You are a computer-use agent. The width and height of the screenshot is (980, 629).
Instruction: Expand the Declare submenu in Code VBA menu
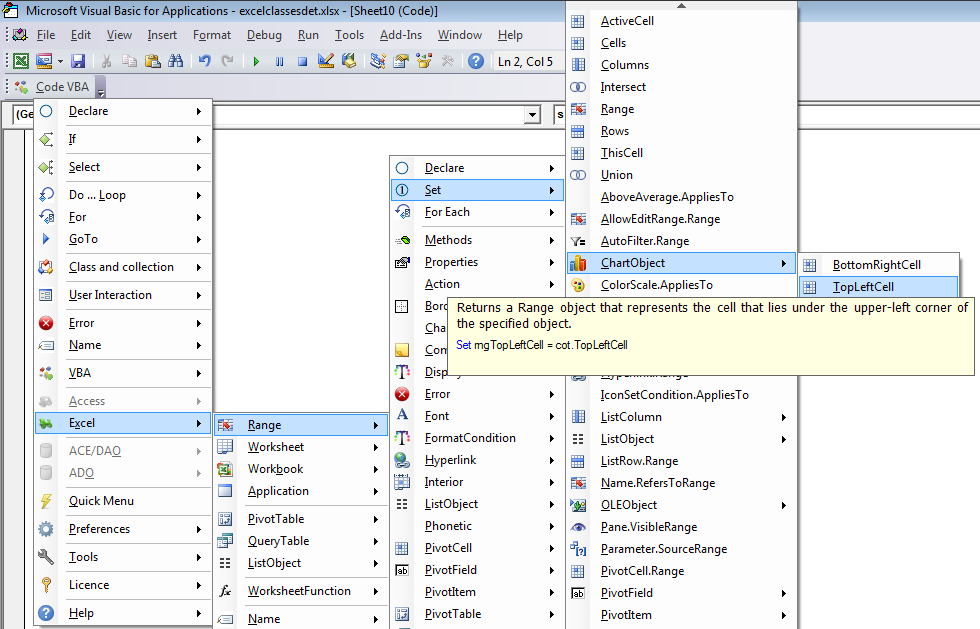(x=123, y=111)
